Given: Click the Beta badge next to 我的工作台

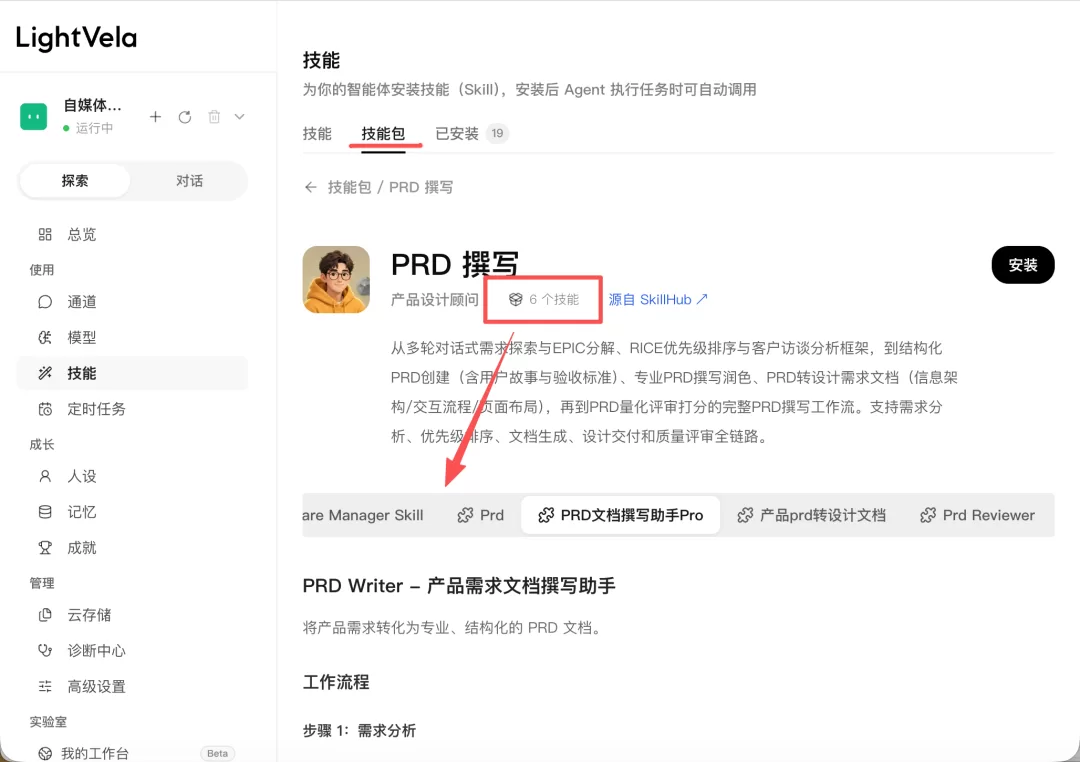Looking at the screenshot, I should coord(217,754).
